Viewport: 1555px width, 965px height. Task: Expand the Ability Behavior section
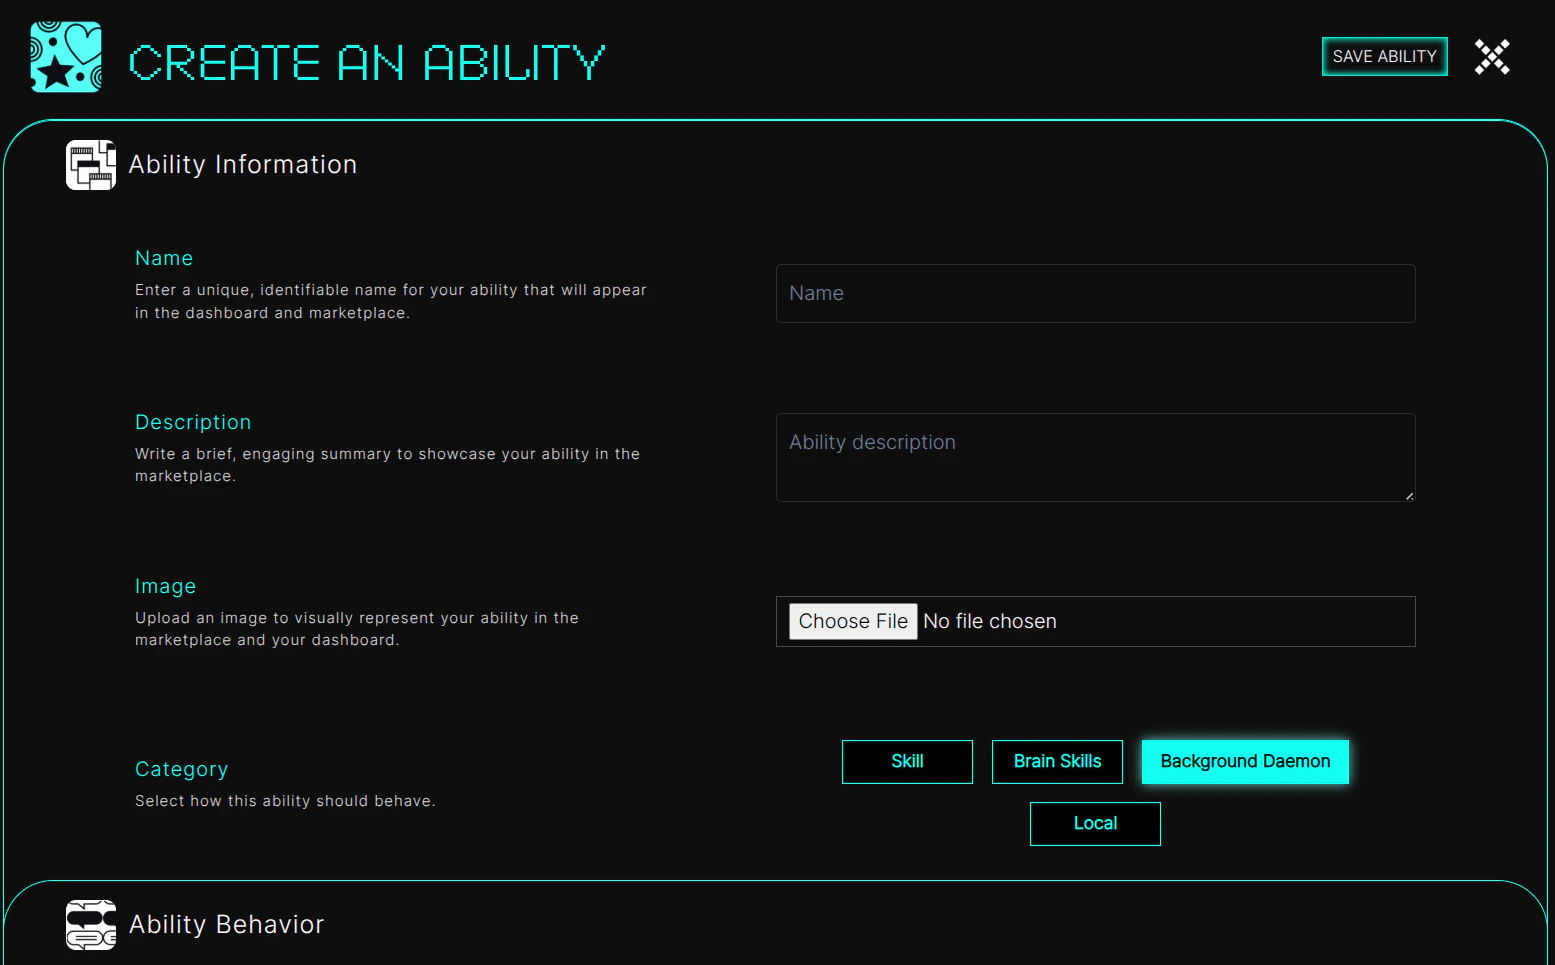click(227, 924)
